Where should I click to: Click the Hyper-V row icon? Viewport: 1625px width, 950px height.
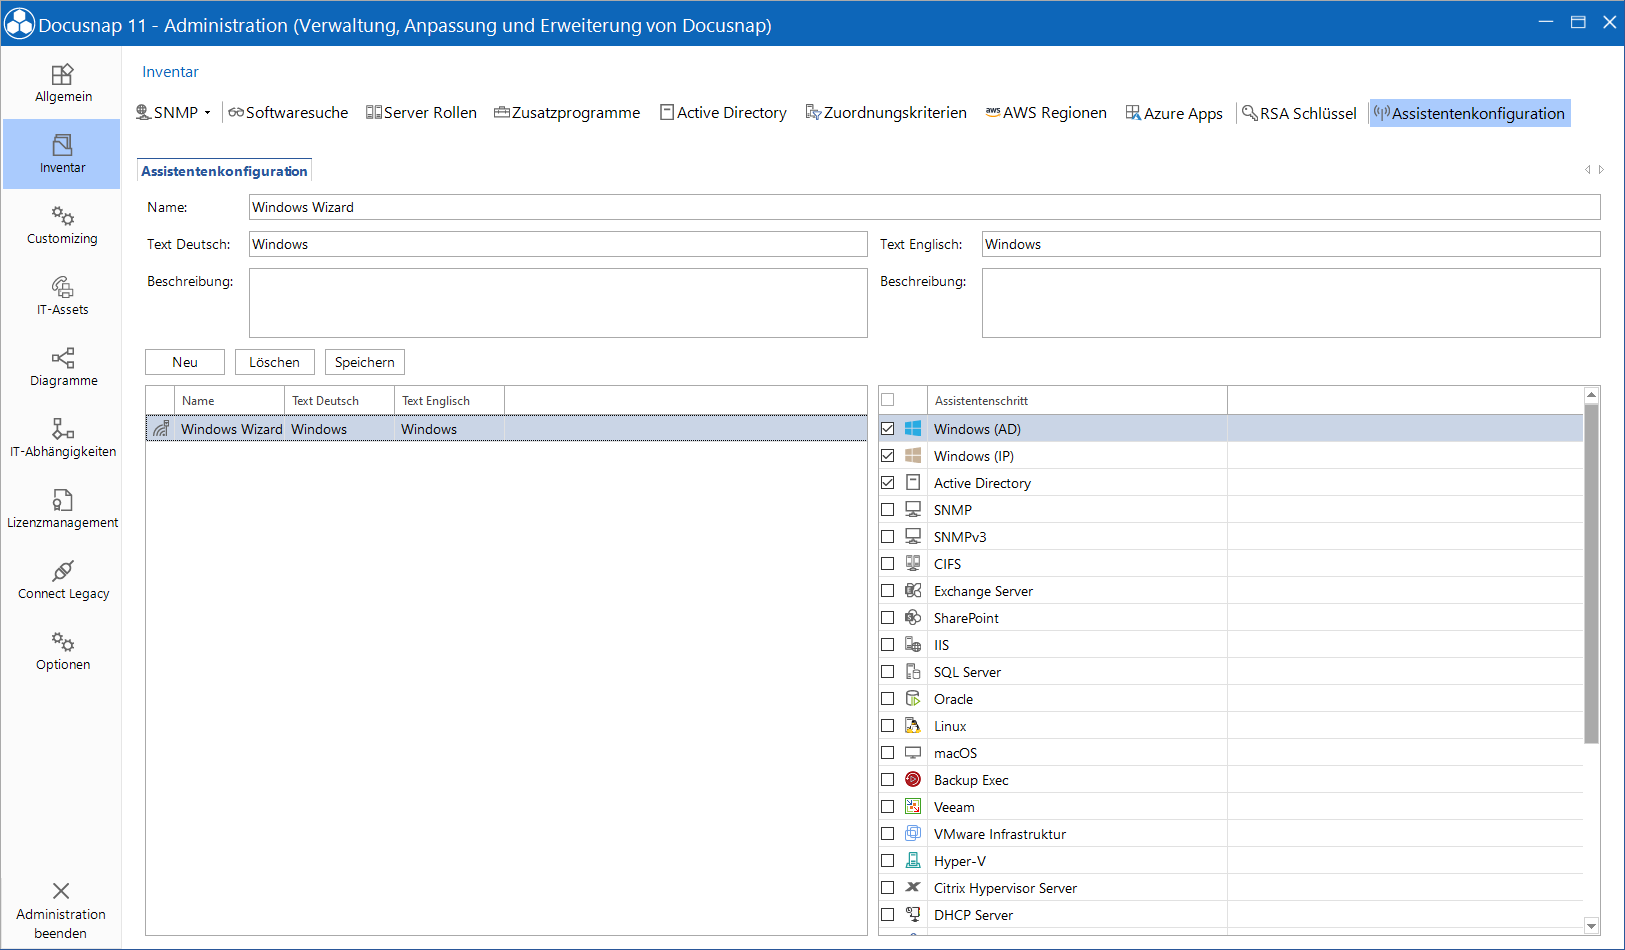pyautogui.click(x=913, y=861)
